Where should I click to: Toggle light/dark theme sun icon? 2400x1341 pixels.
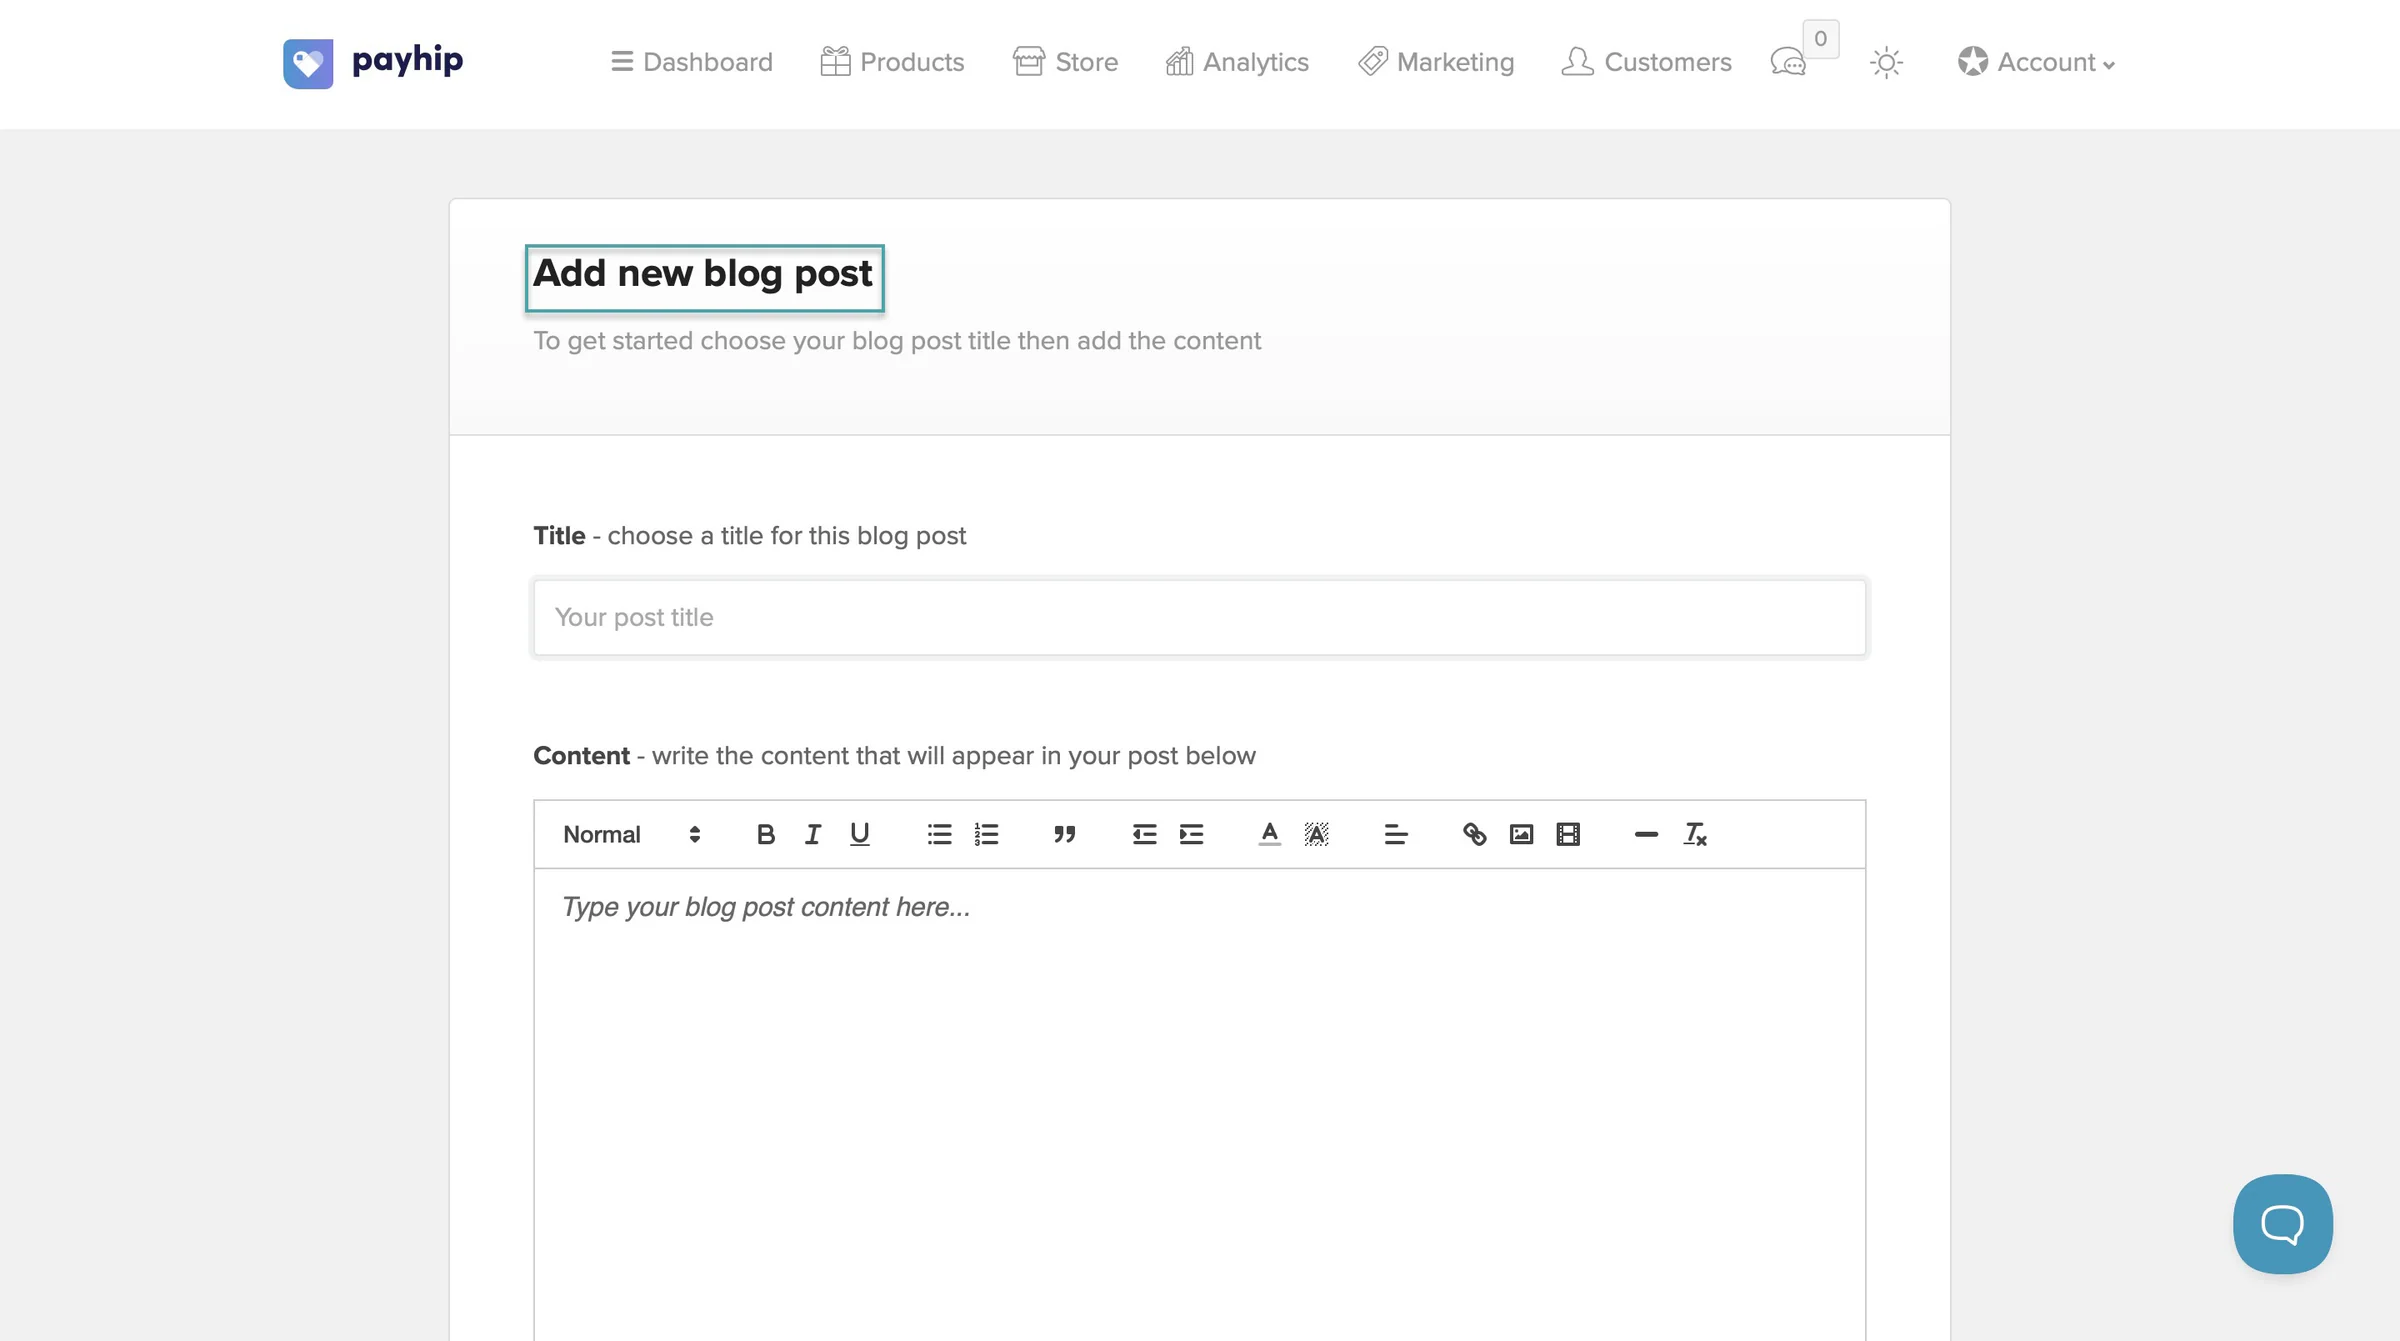1886,62
